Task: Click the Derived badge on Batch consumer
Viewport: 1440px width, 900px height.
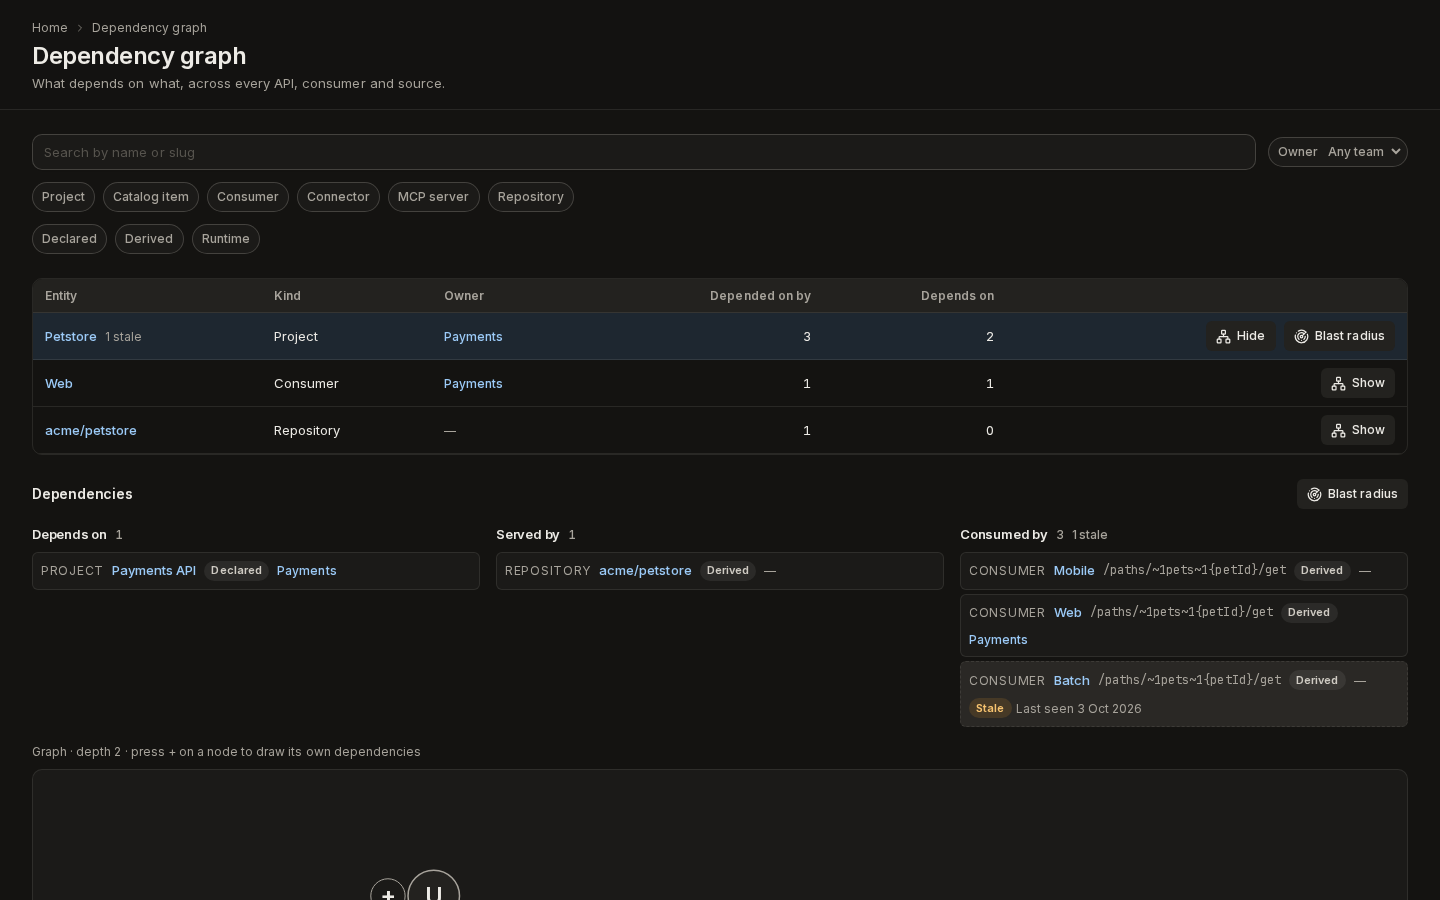Action: point(1316,681)
